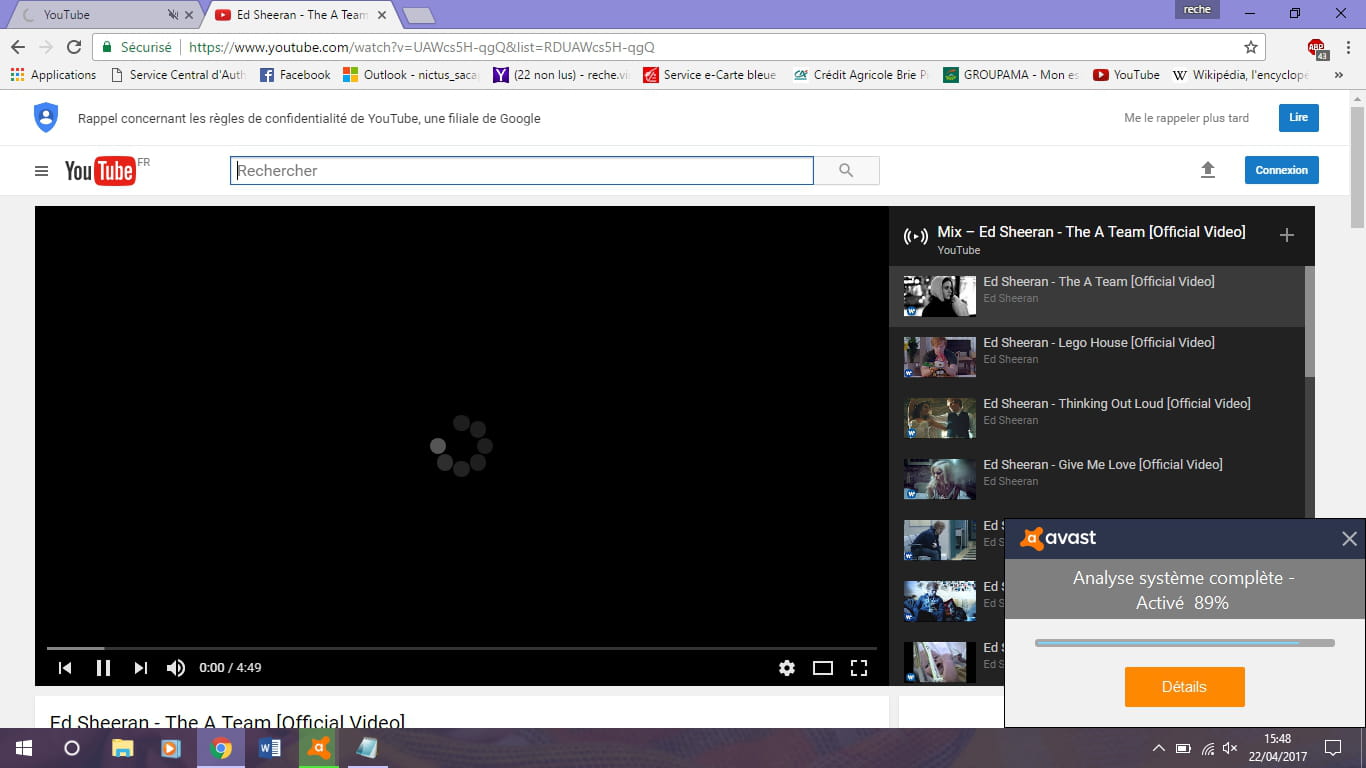Bookmark this page with the star icon
Image resolution: width=1366 pixels, height=768 pixels.
[1250, 47]
